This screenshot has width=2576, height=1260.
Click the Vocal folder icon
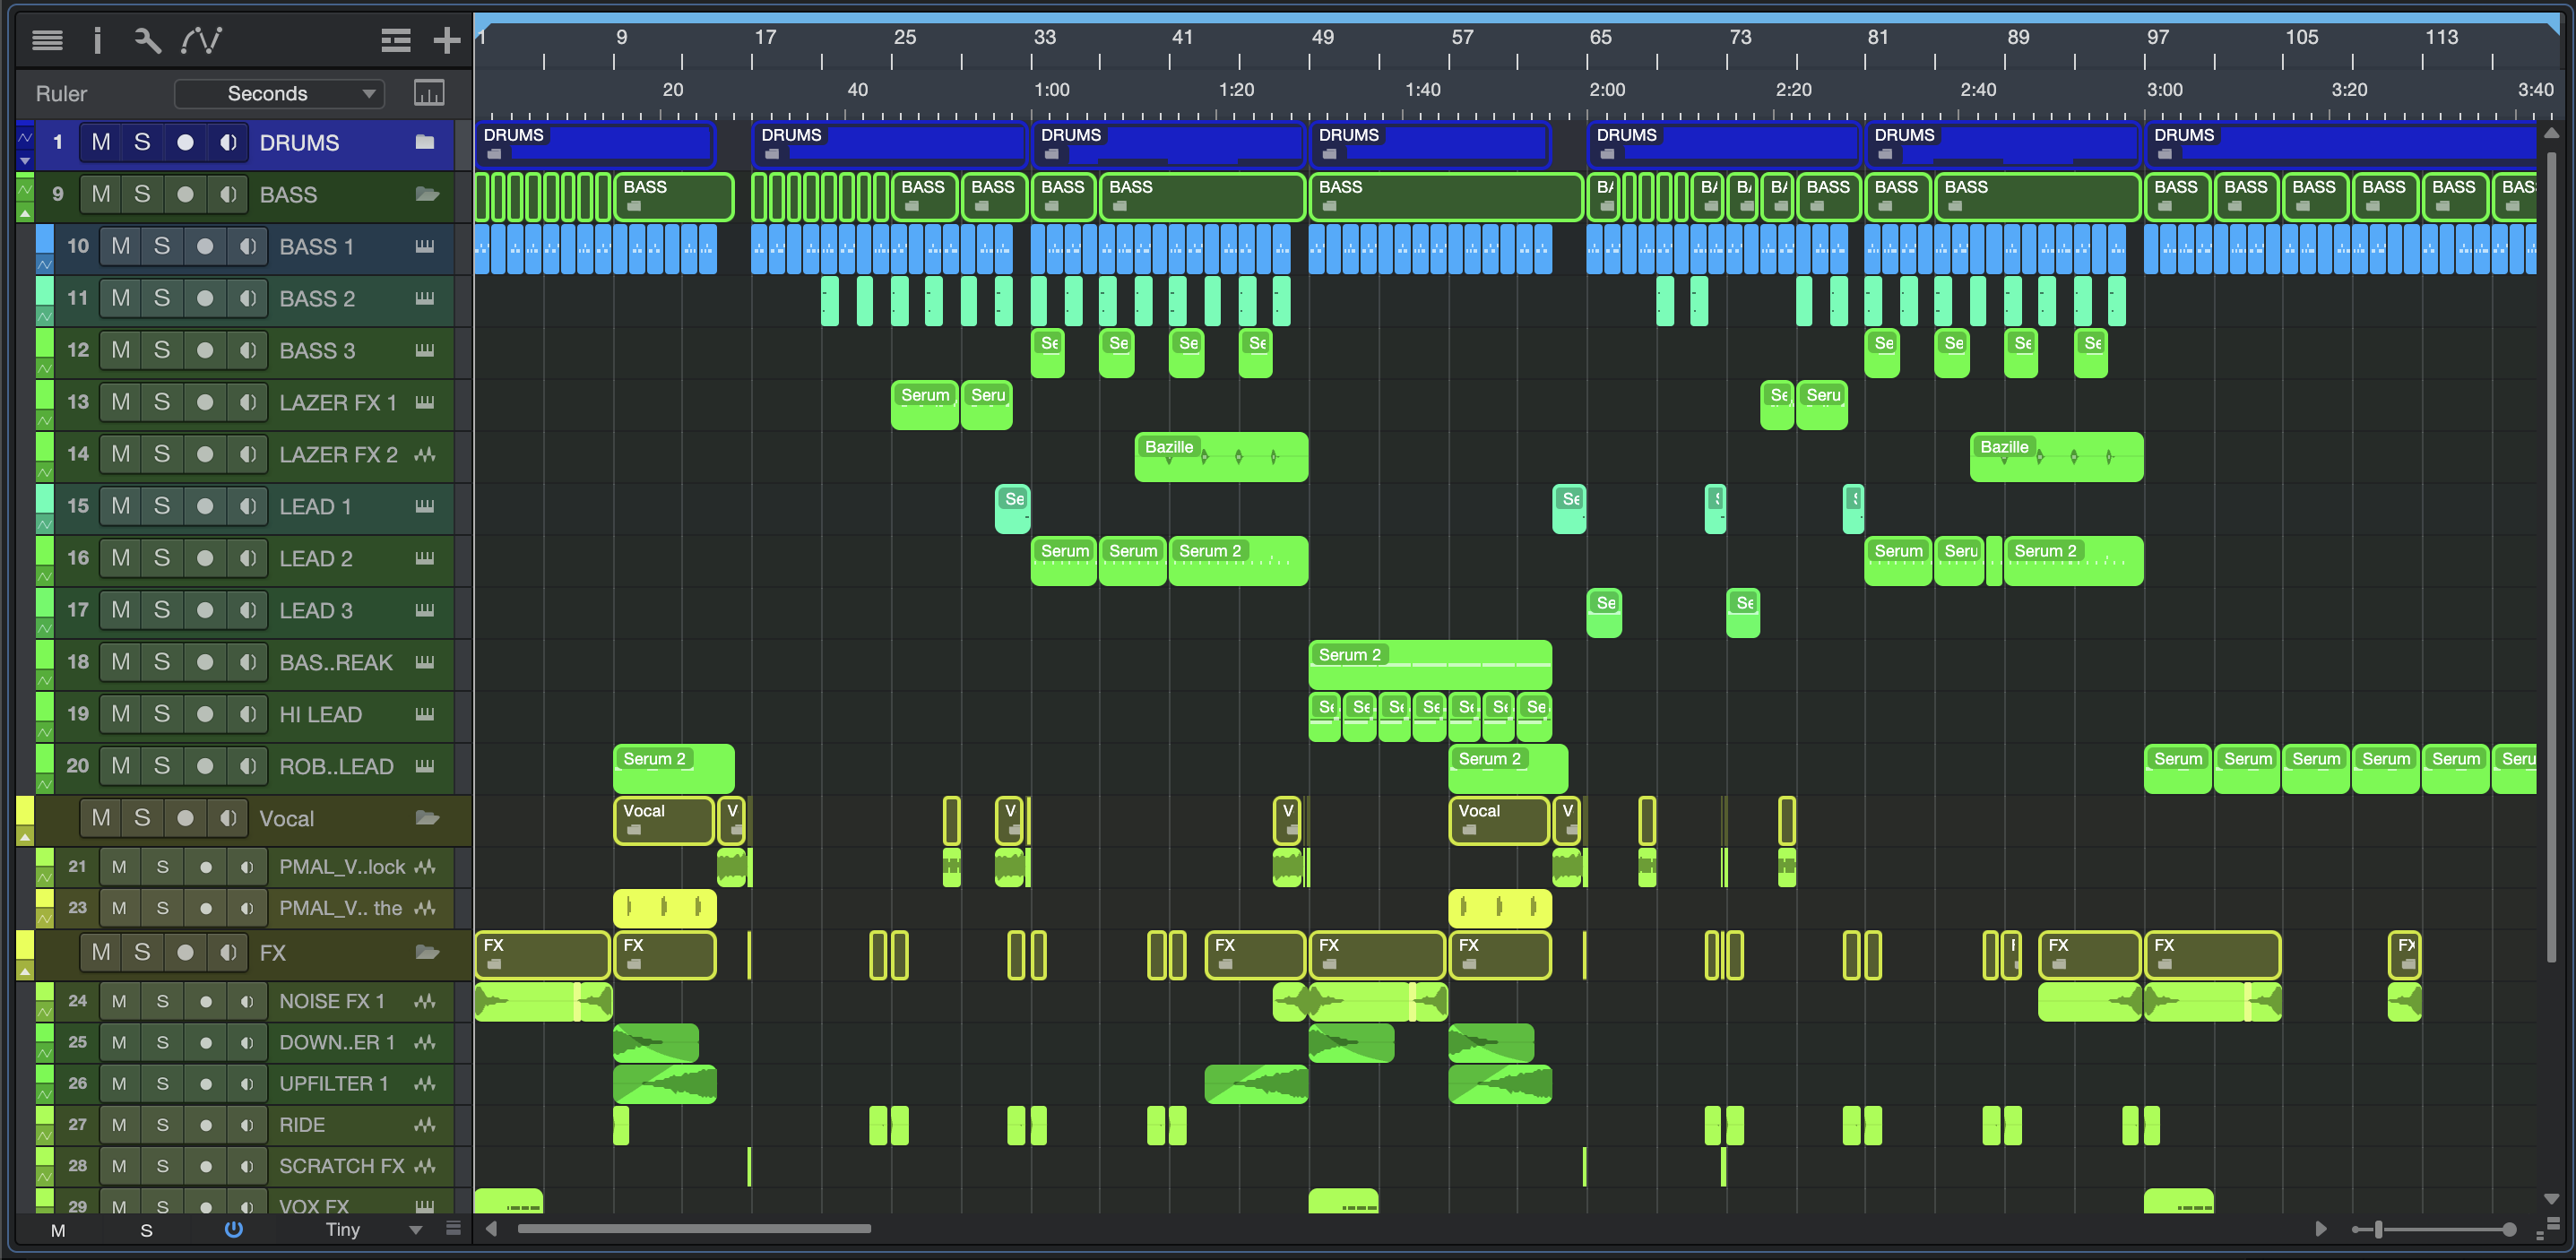click(x=427, y=818)
